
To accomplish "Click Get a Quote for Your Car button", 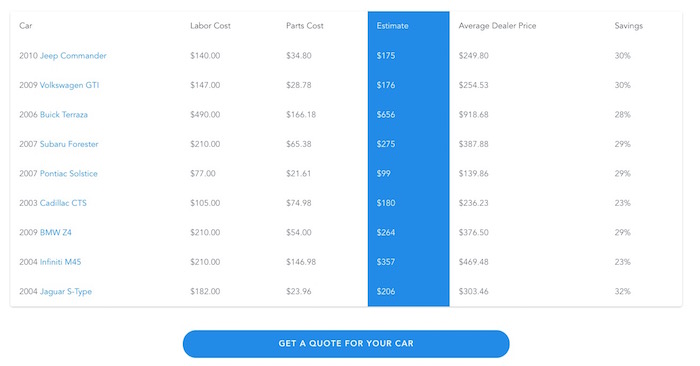I will [x=346, y=344].
